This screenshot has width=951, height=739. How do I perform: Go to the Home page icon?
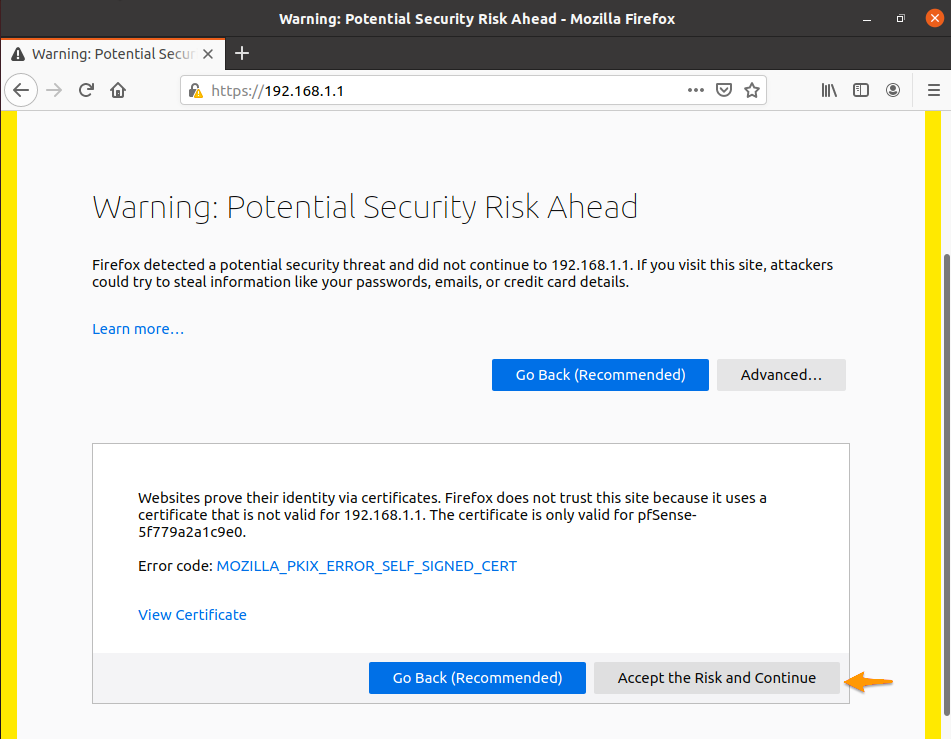(118, 90)
